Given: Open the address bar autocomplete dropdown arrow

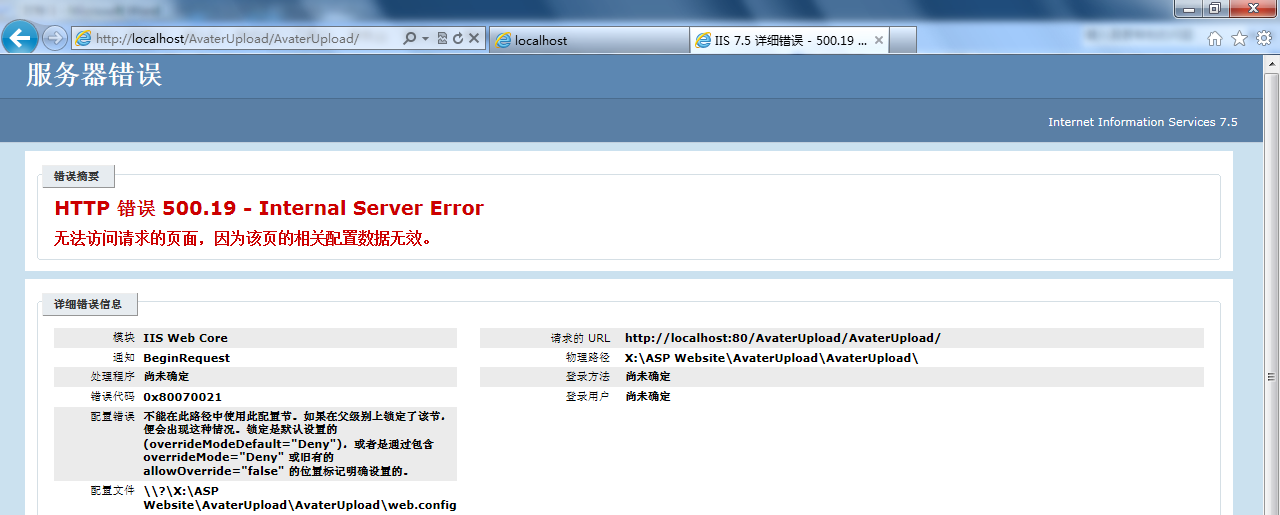Looking at the screenshot, I should point(425,39).
